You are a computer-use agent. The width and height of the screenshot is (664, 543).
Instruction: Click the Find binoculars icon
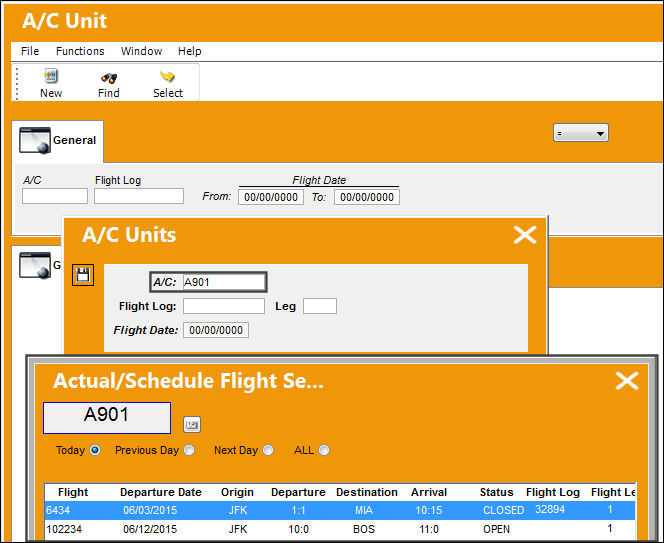pyautogui.click(x=109, y=78)
